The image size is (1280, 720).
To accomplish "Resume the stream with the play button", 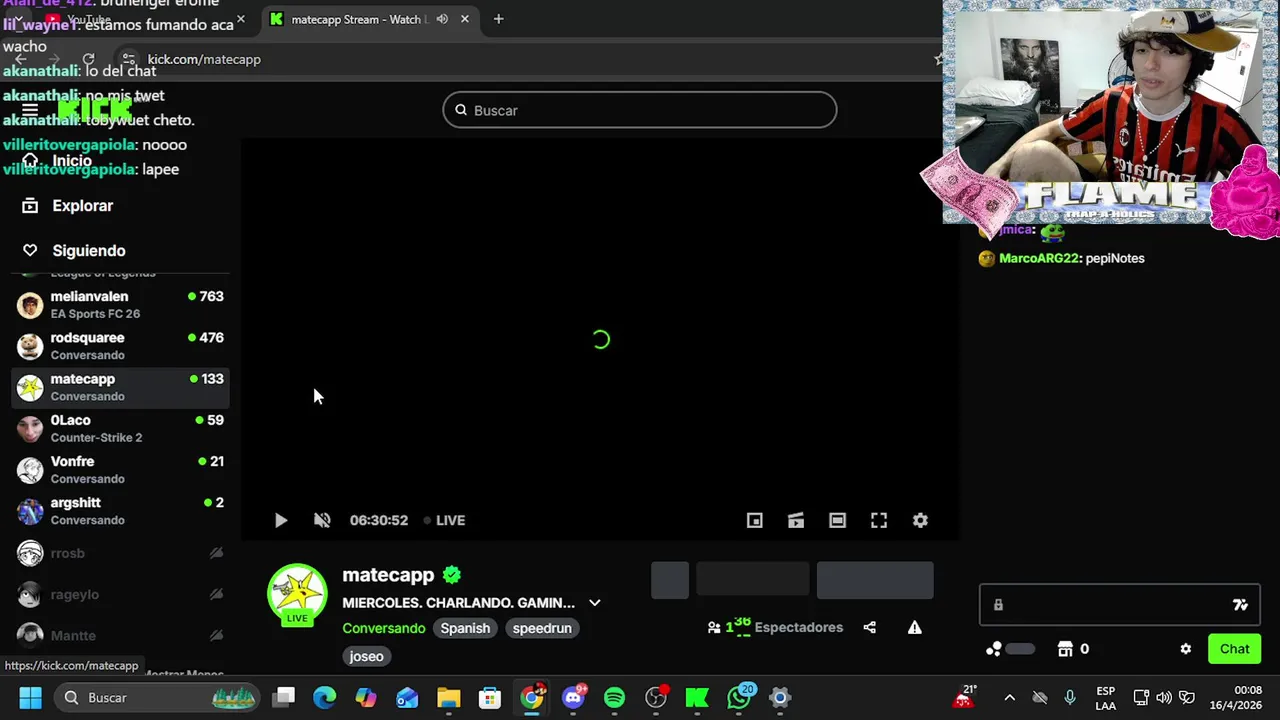I will coord(281,520).
